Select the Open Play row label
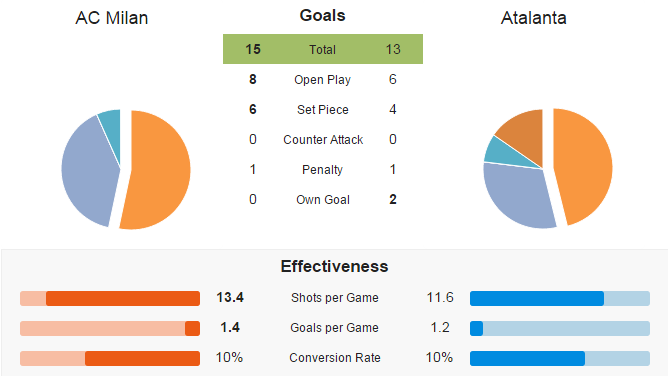The height and width of the screenshot is (376, 668). 322,80
